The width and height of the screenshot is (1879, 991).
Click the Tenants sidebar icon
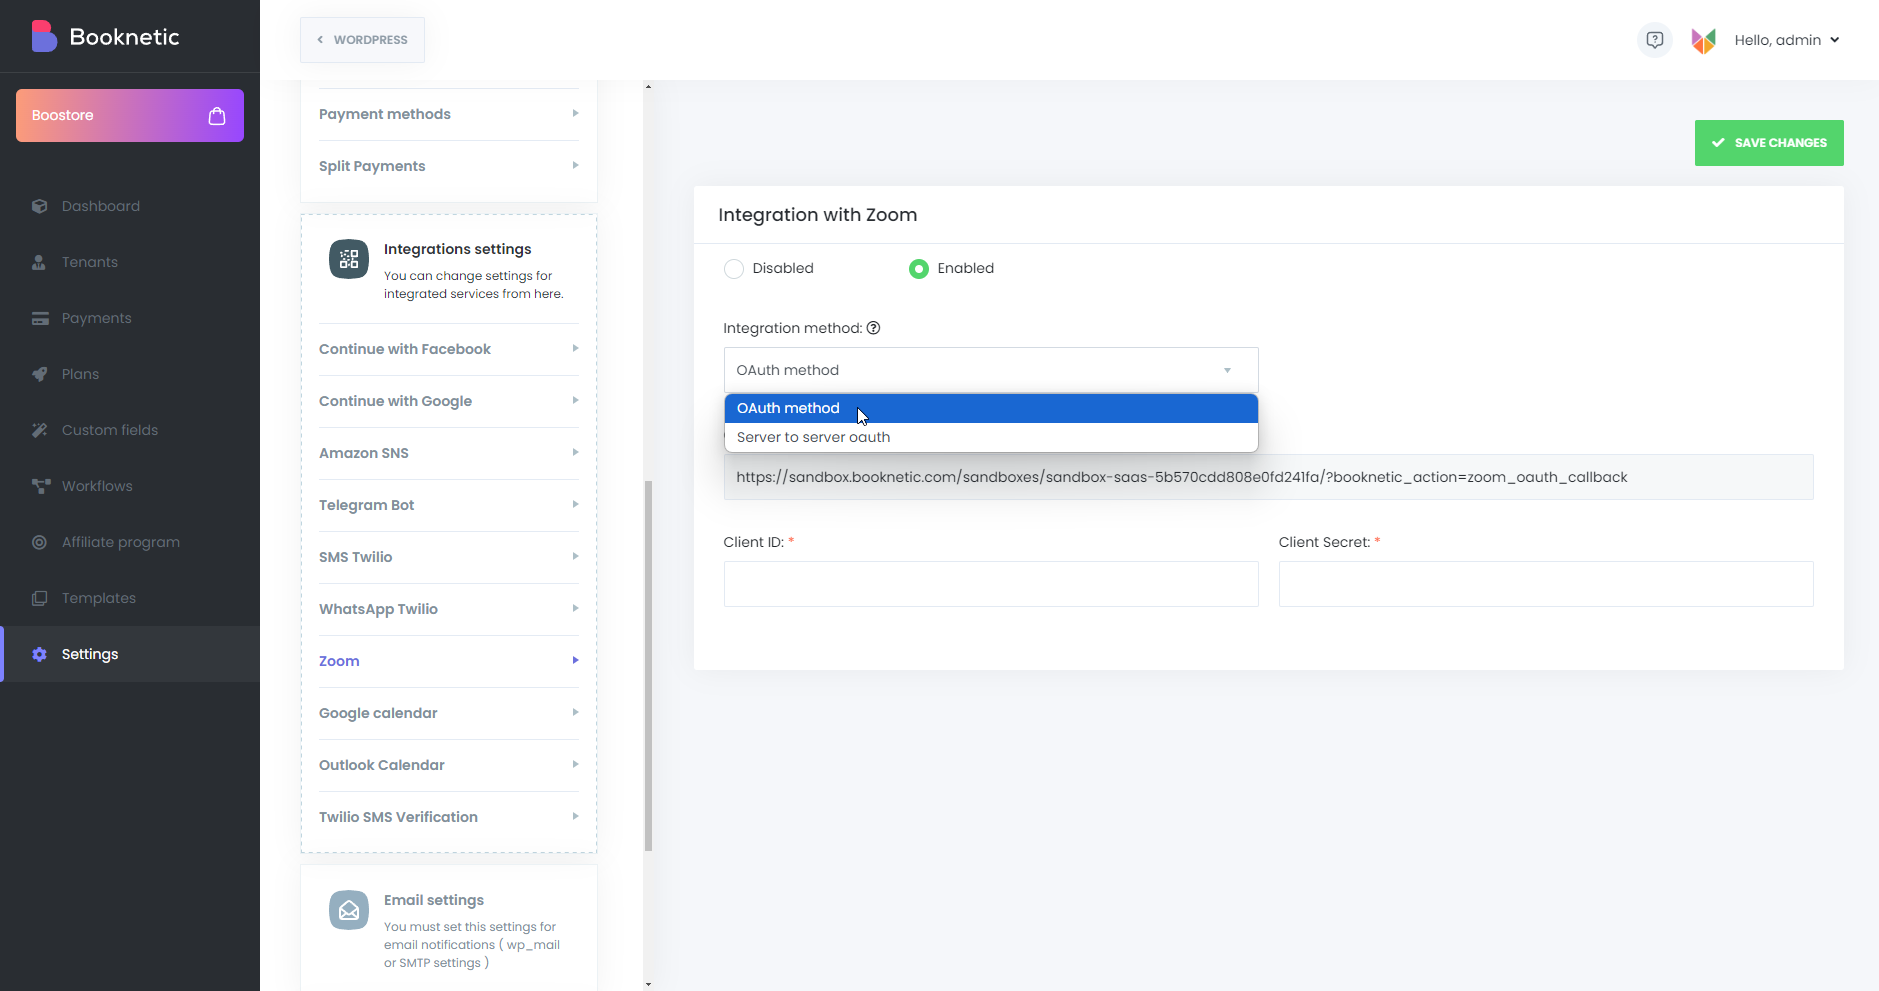coord(39,262)
